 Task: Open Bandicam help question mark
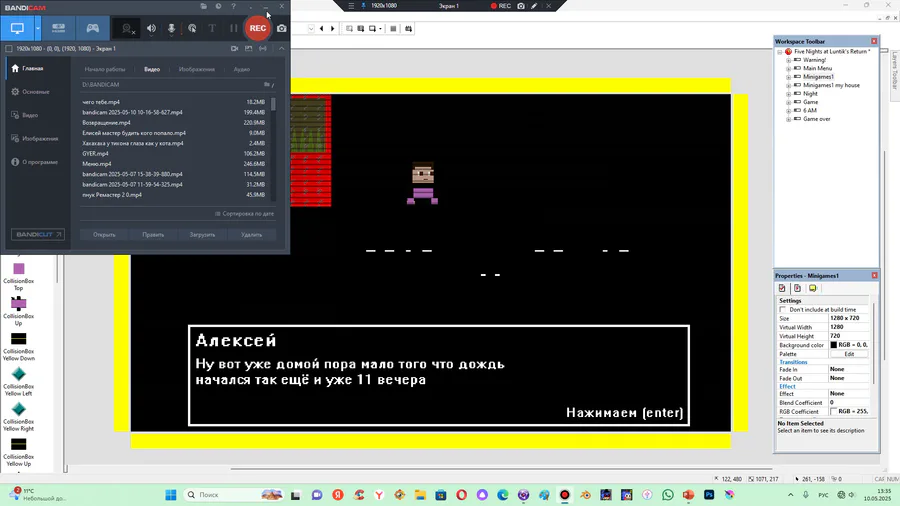[233, 6]
